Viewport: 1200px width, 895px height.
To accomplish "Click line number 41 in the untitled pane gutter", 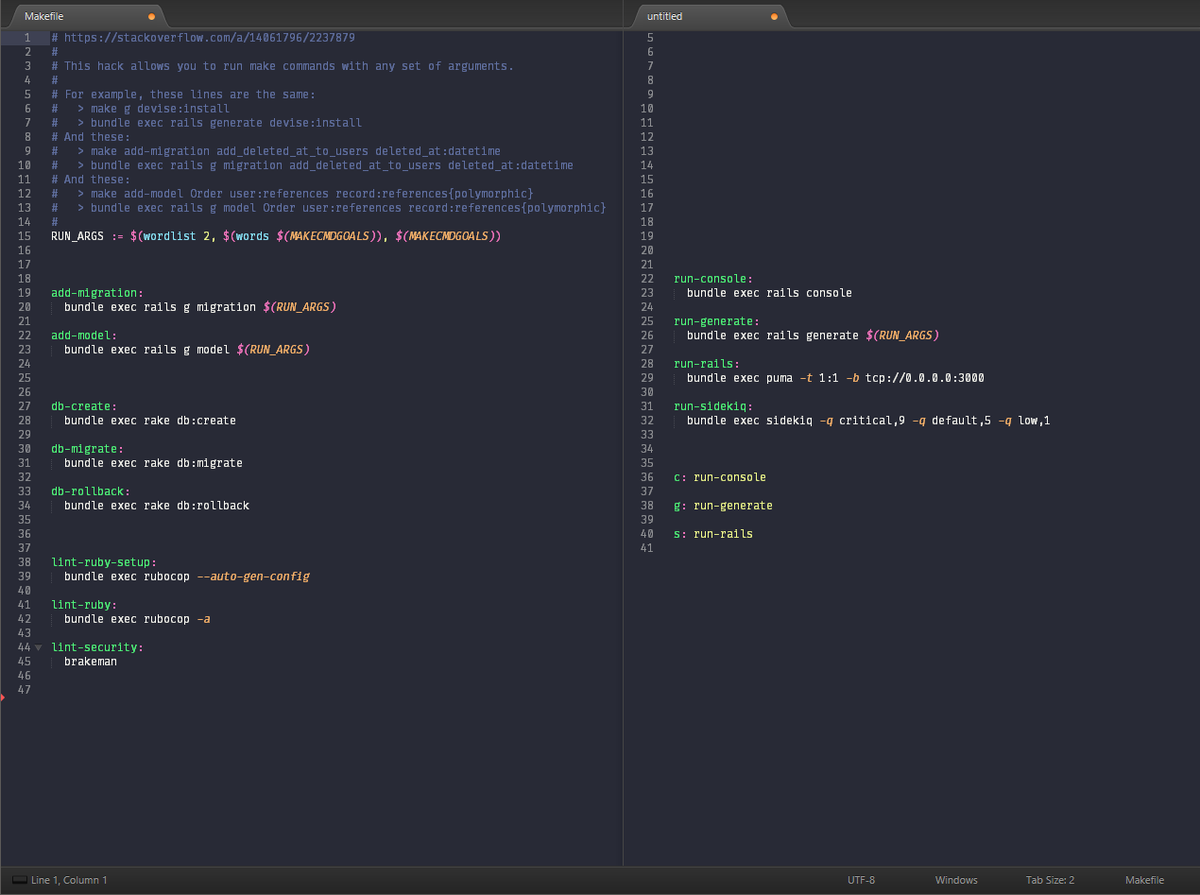I will [x=646, y=548].
